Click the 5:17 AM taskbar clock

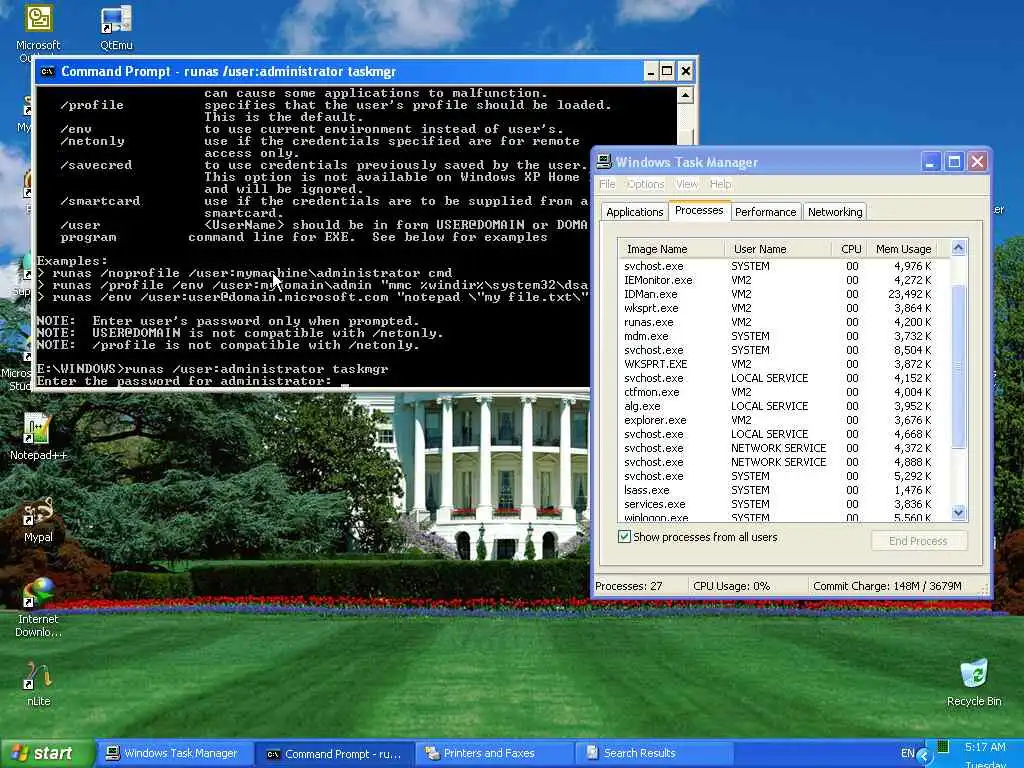[x=985, y=747]
